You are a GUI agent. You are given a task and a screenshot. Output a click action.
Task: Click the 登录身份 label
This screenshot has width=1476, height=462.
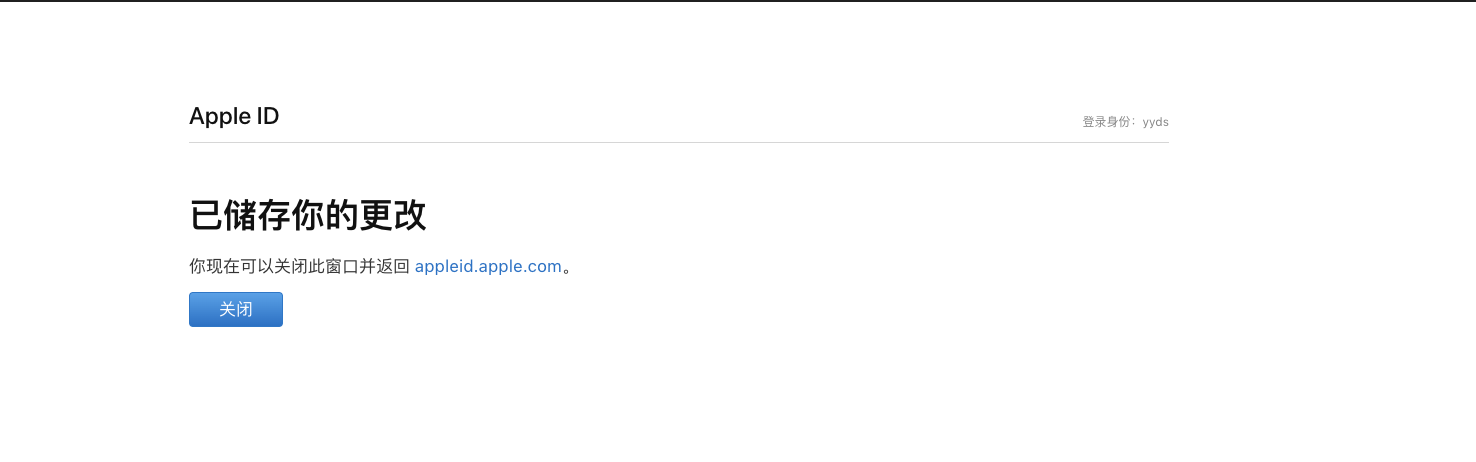pos(1107,122)
